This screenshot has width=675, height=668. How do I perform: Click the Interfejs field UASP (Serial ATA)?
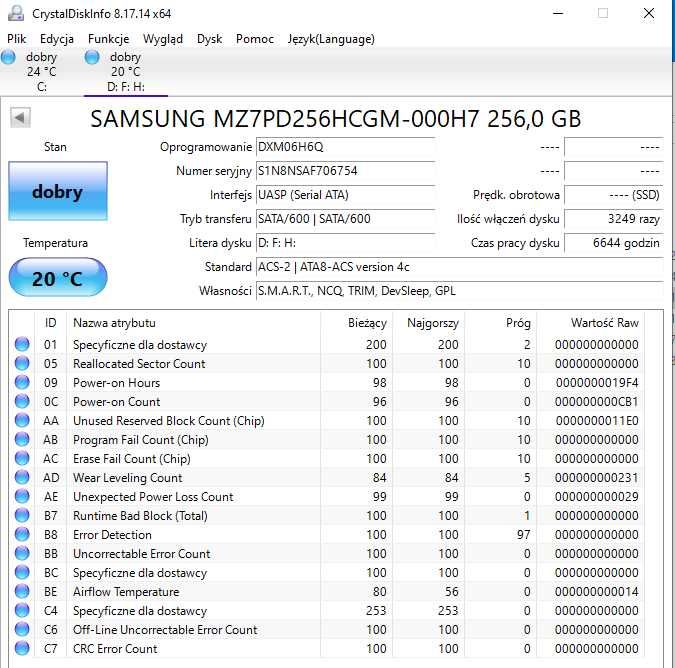[x=345, y=195]
